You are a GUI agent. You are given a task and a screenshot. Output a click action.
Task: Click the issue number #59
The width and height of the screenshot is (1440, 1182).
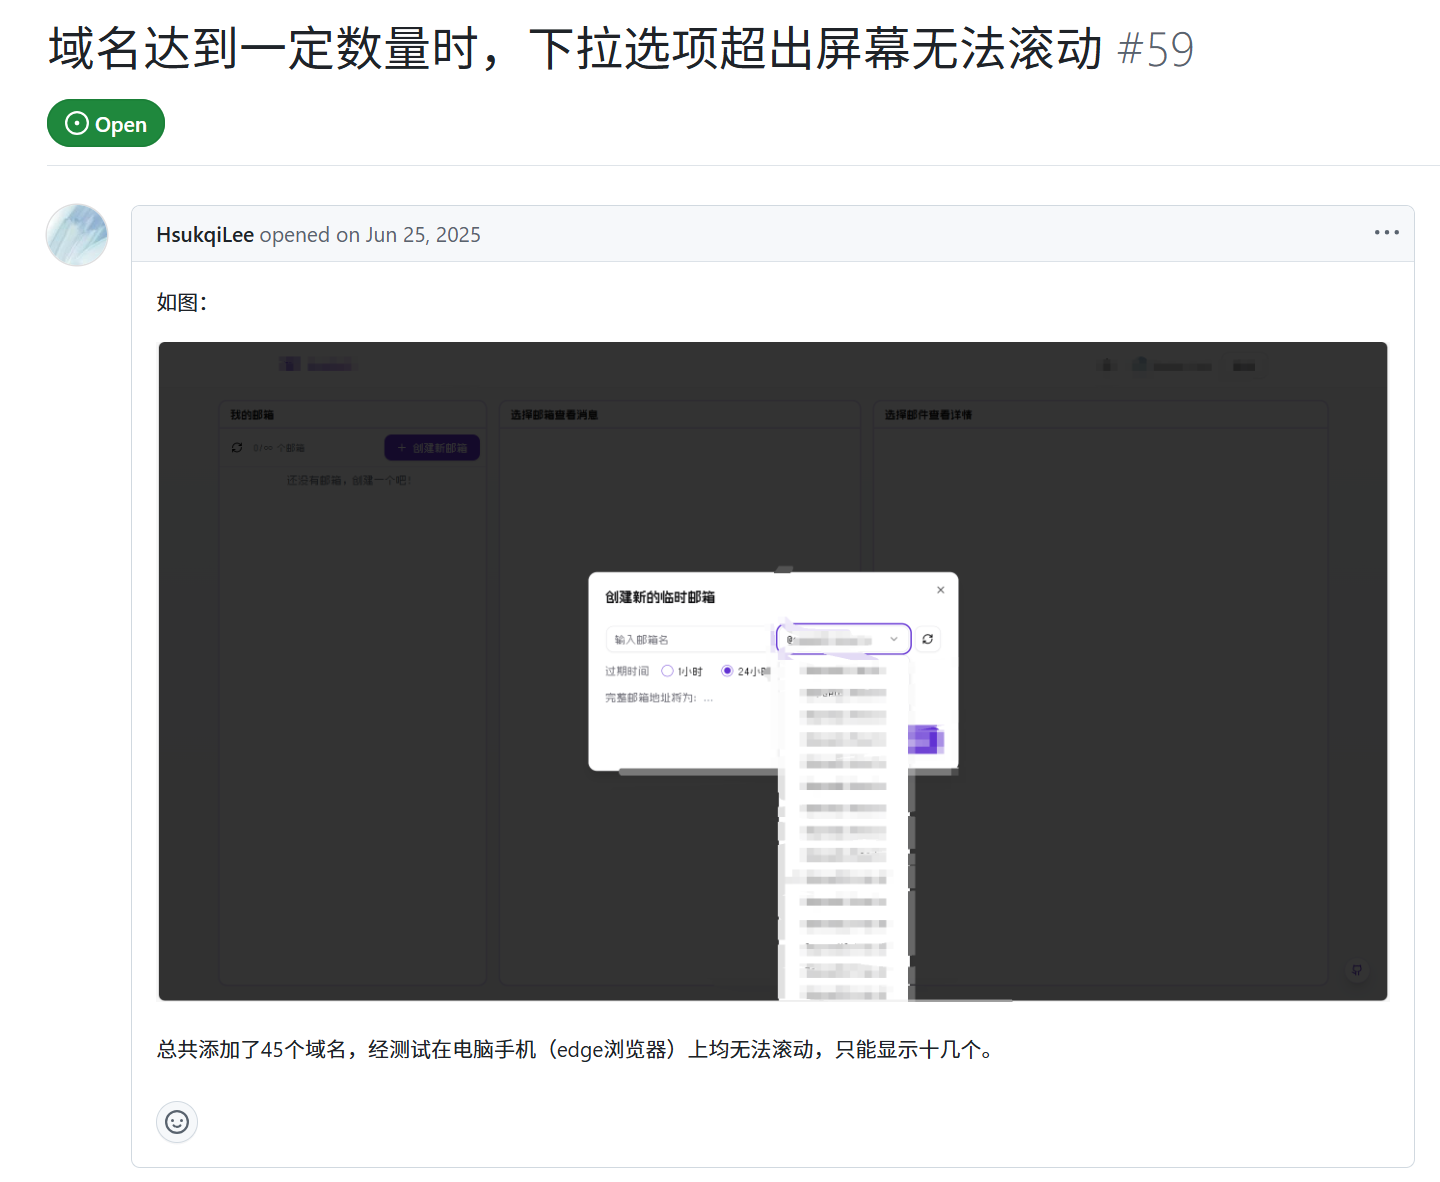click(x=1156, y=50)
